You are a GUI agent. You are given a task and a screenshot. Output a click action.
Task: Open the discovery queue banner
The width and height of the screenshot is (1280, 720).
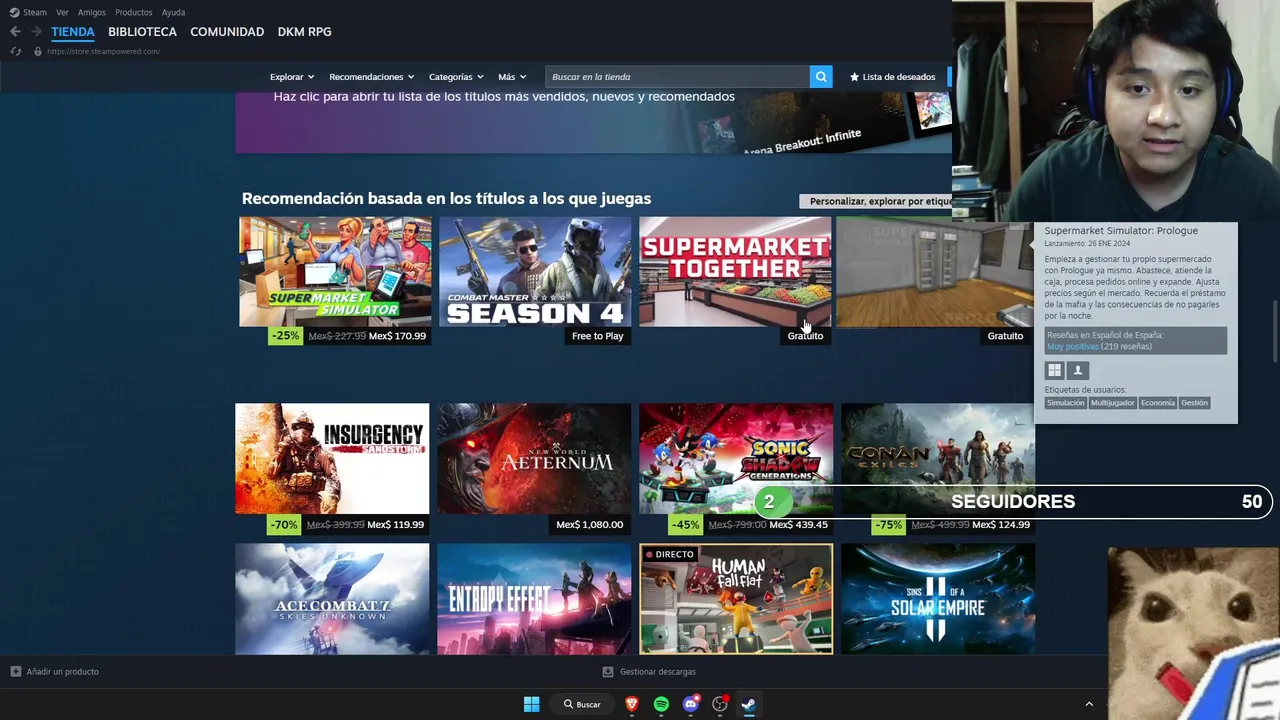(593, 122)
